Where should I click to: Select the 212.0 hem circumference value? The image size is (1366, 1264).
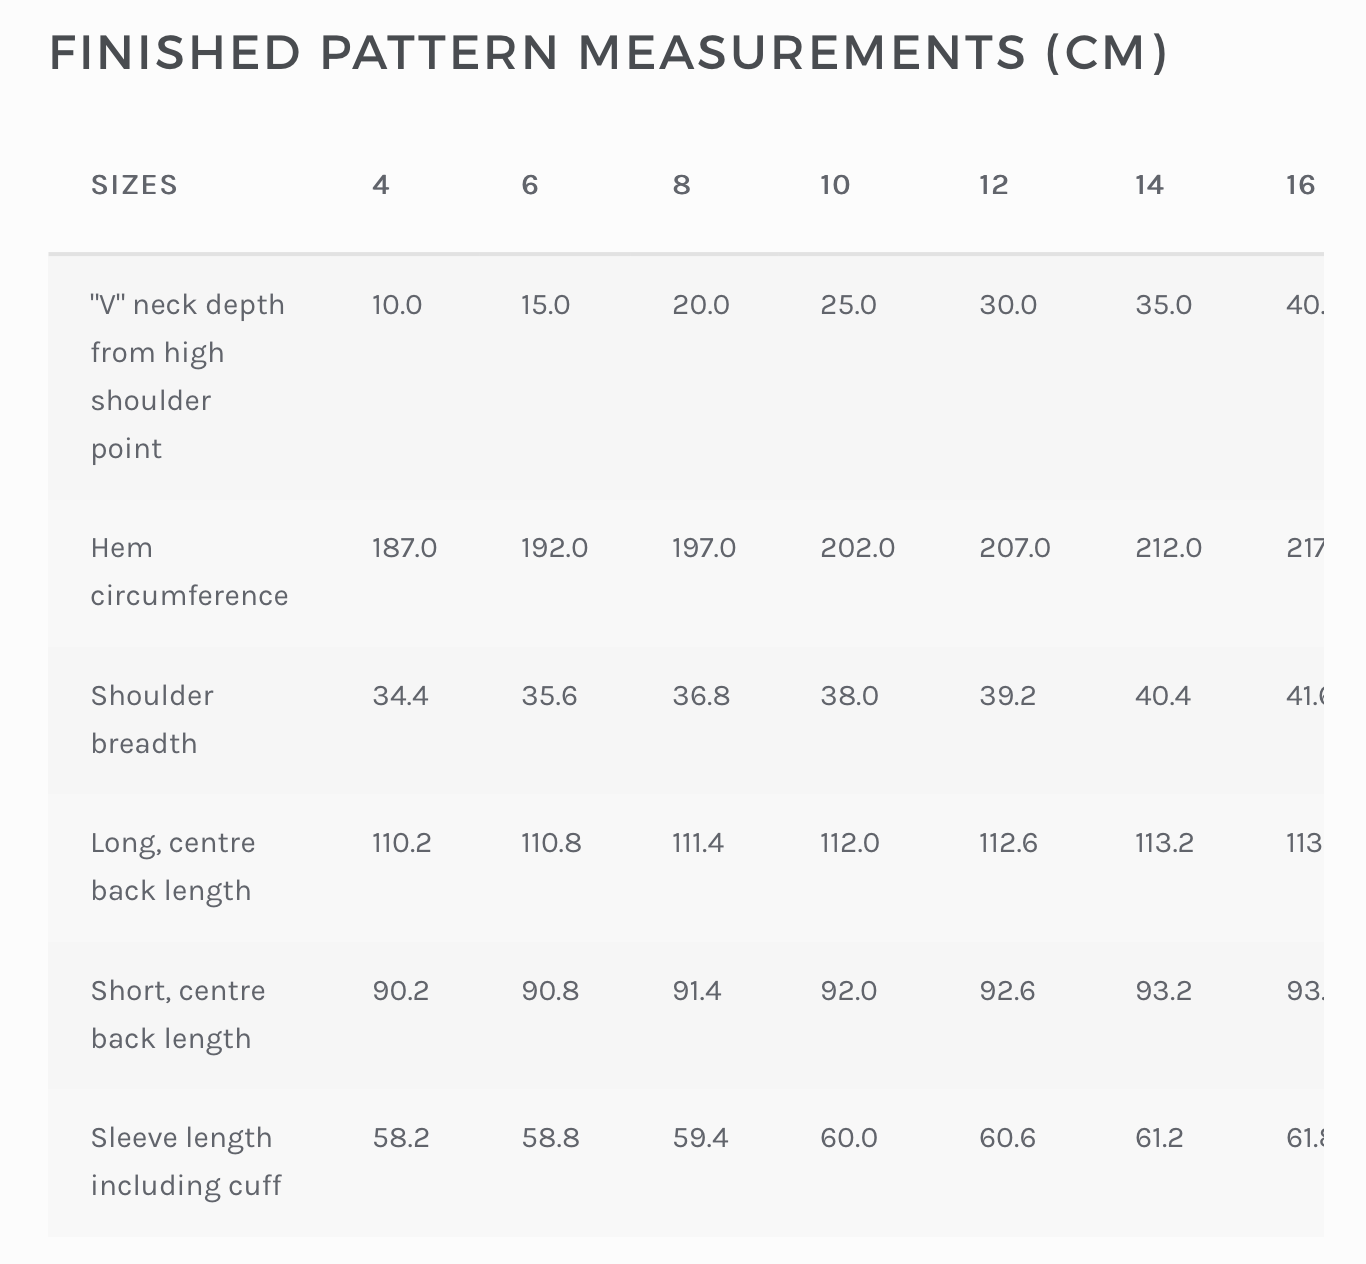(1169, 548)
